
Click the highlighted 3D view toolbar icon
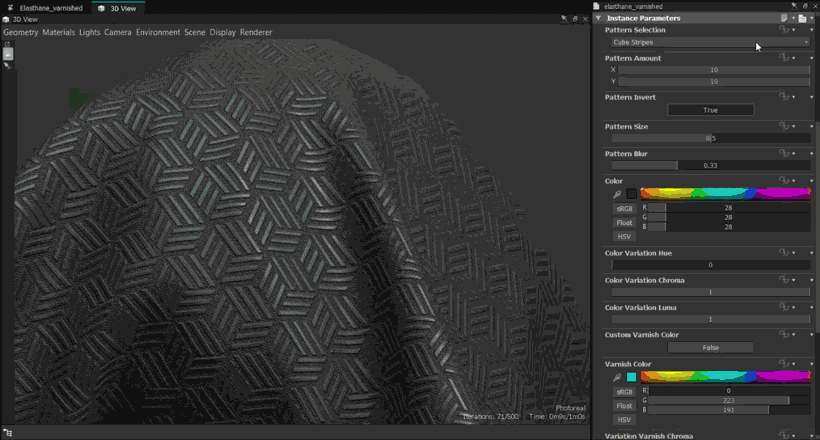(8, 53)
